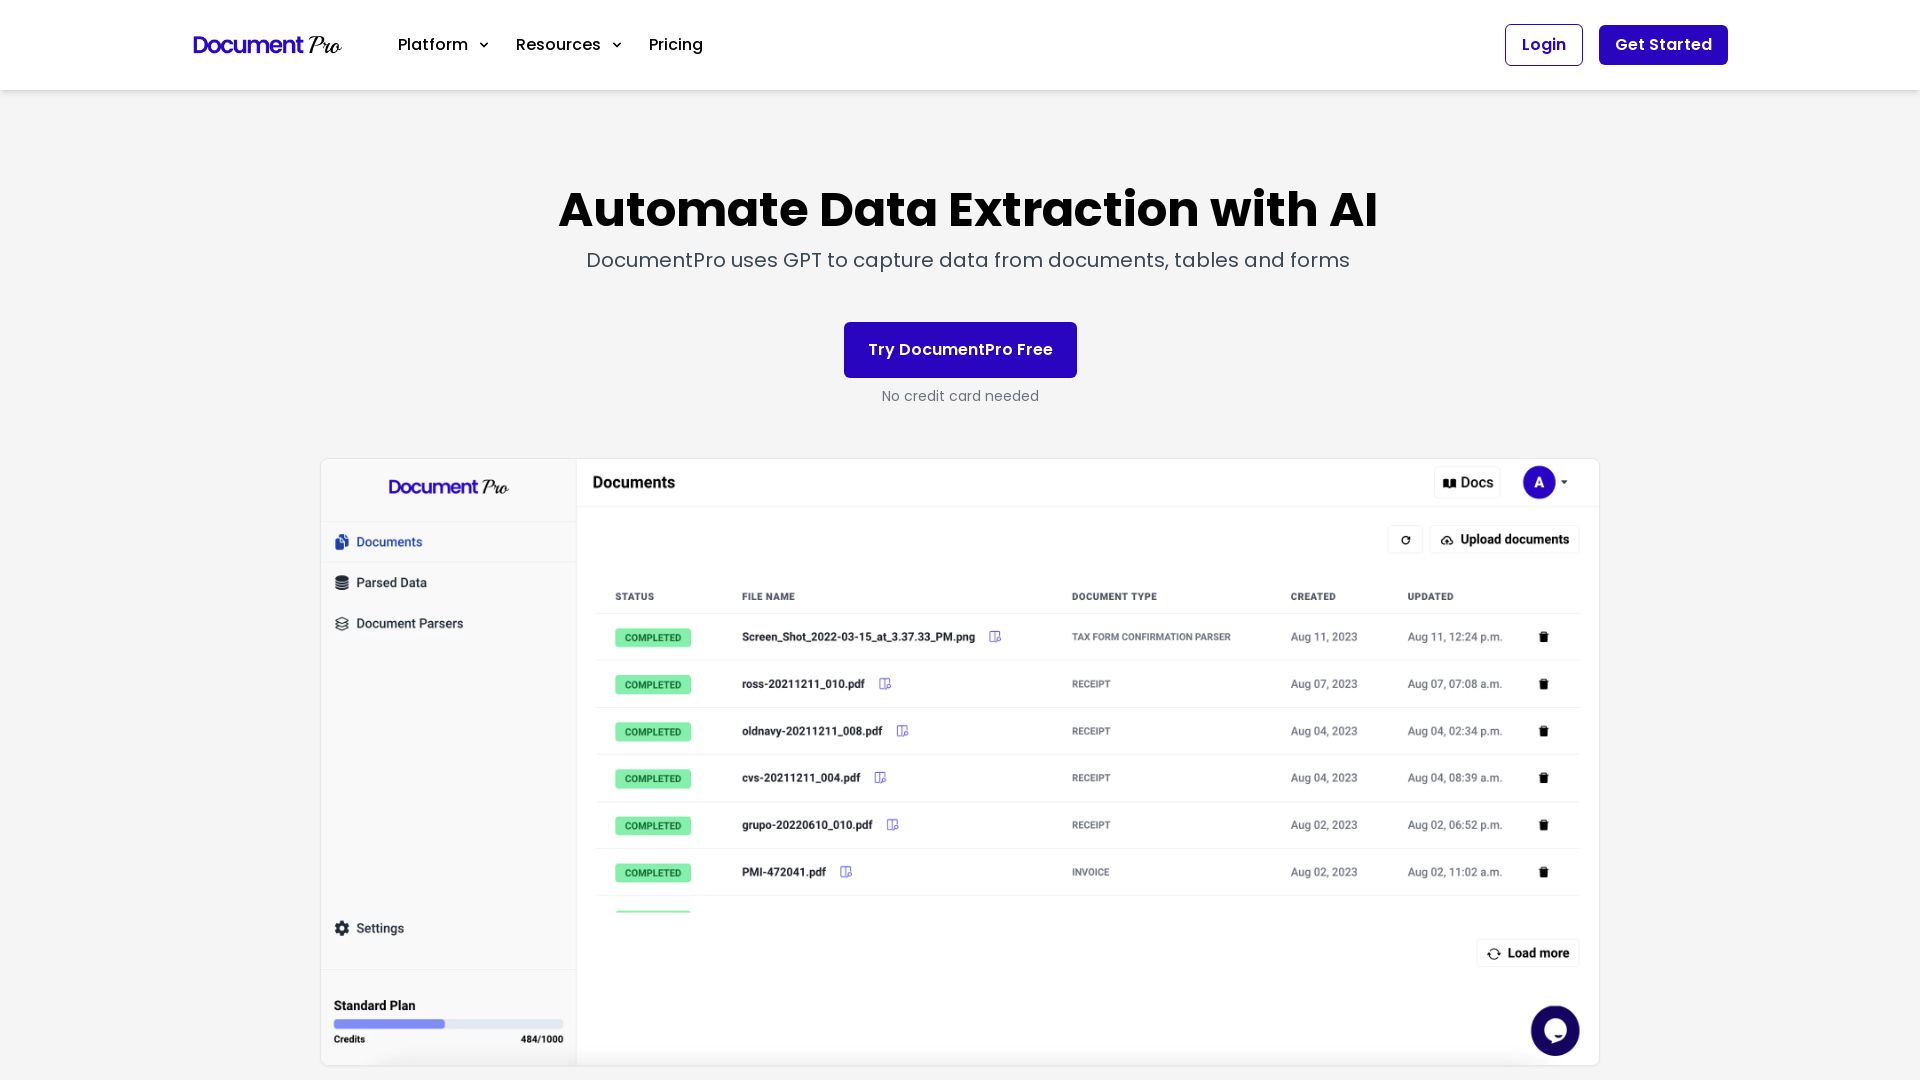1920x1080 pixels.
Task: Open the chat widget bubble
Action: 1555,1030
